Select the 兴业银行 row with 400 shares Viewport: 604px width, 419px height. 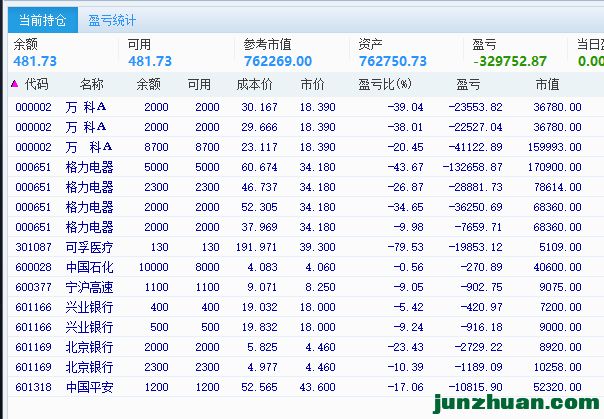[306, 307]
